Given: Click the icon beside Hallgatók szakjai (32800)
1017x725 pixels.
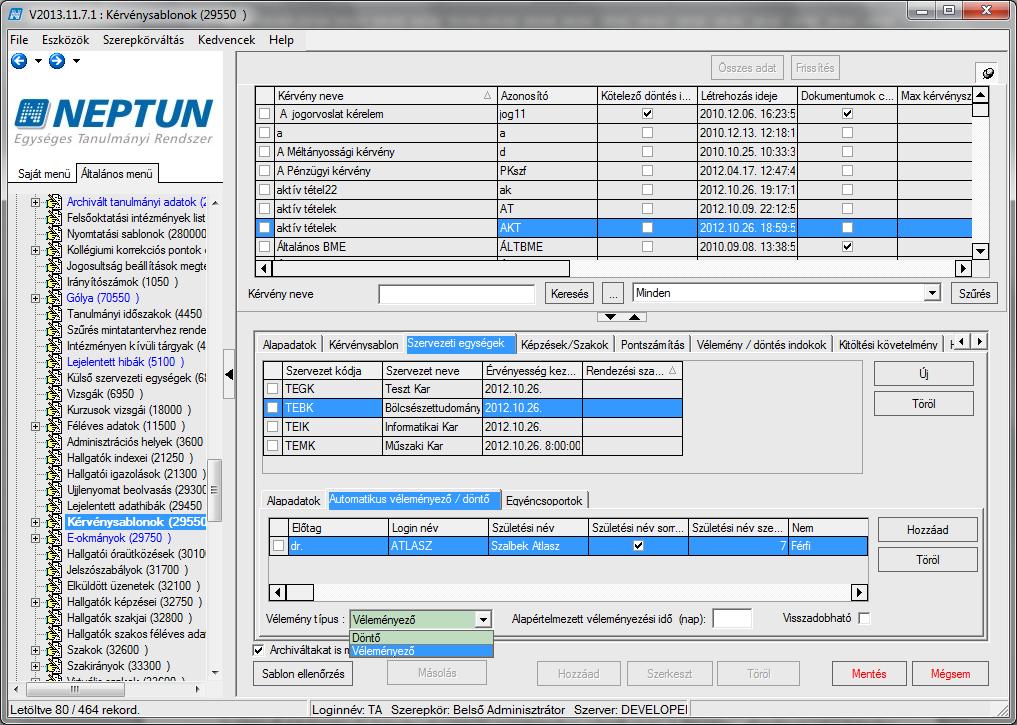Looking at the screenshot, I should (x=54, y=618).
